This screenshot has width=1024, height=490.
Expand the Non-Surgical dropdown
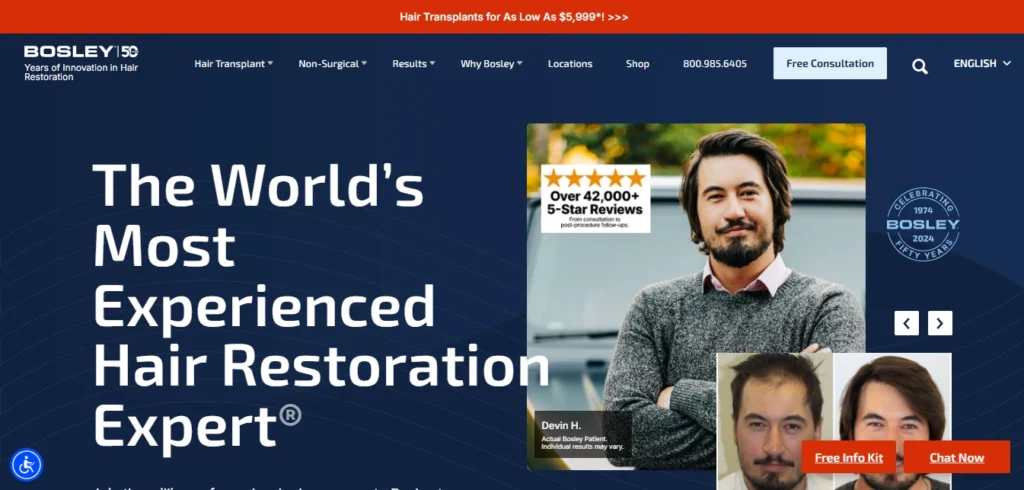pyautogui.click(x=332, y=64)
